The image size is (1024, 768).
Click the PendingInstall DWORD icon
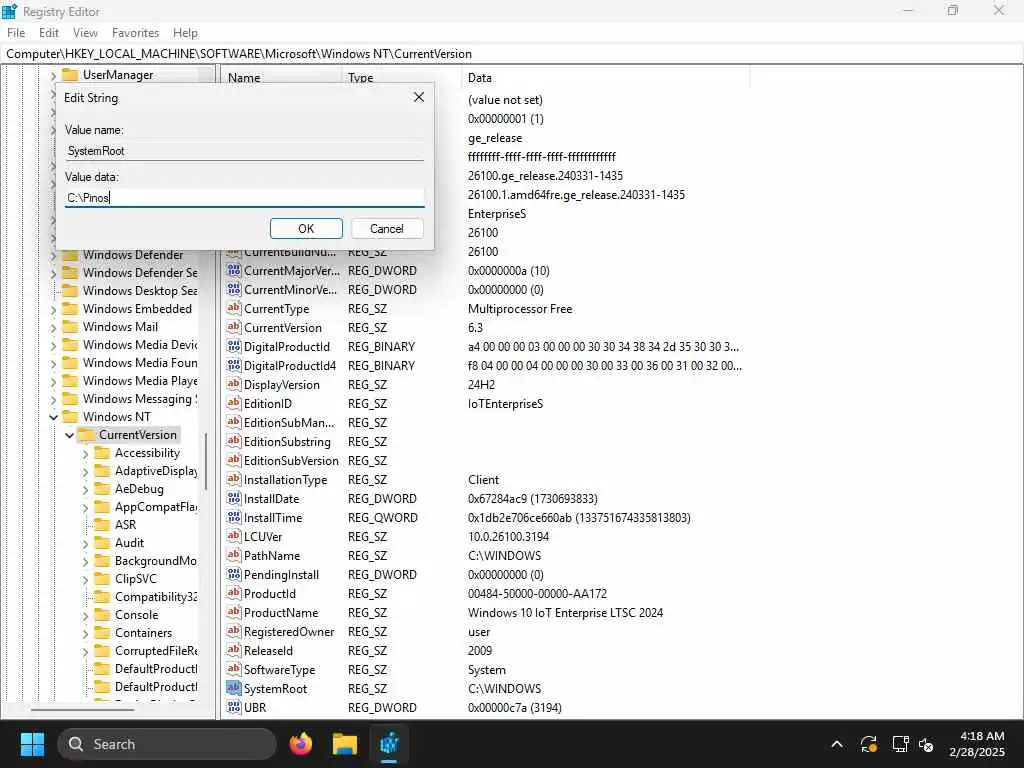click(x=234, y=574)
